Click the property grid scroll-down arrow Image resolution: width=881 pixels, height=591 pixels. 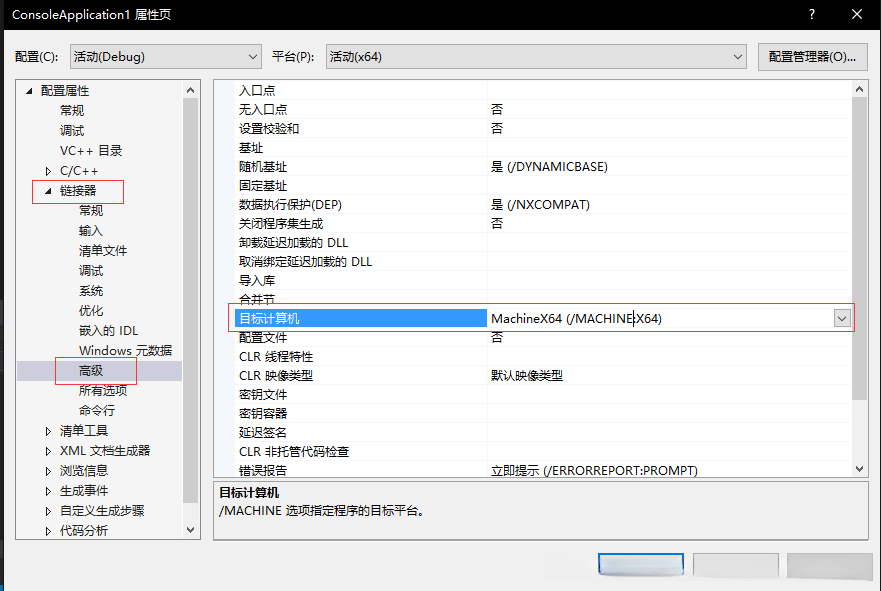pyautogui.click(x=859, y=469)
